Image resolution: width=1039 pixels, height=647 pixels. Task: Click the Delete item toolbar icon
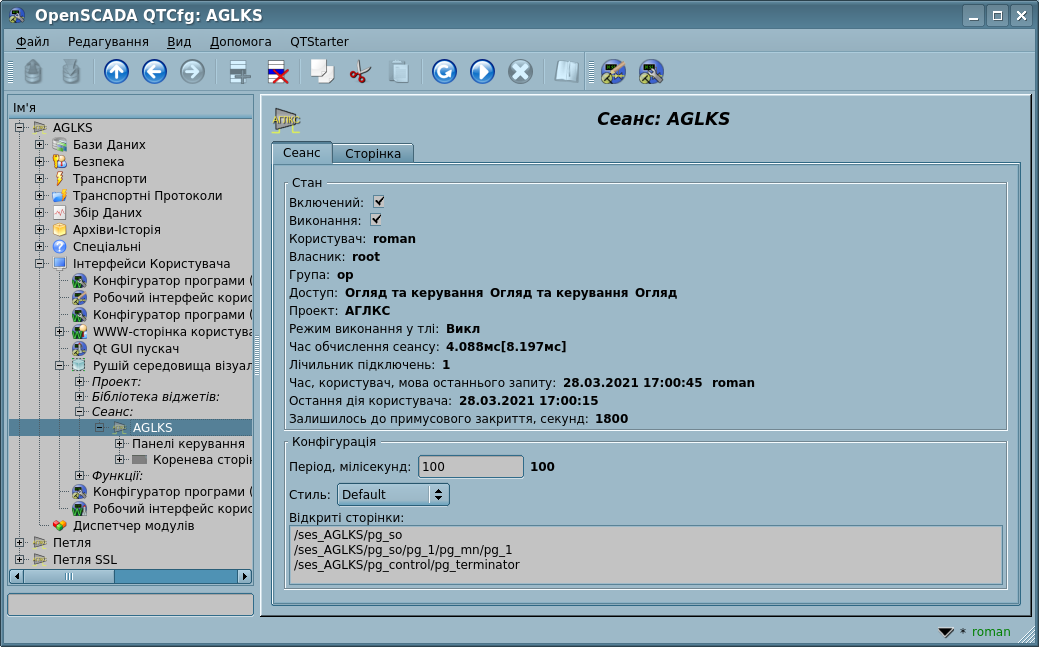pos(277,71)
